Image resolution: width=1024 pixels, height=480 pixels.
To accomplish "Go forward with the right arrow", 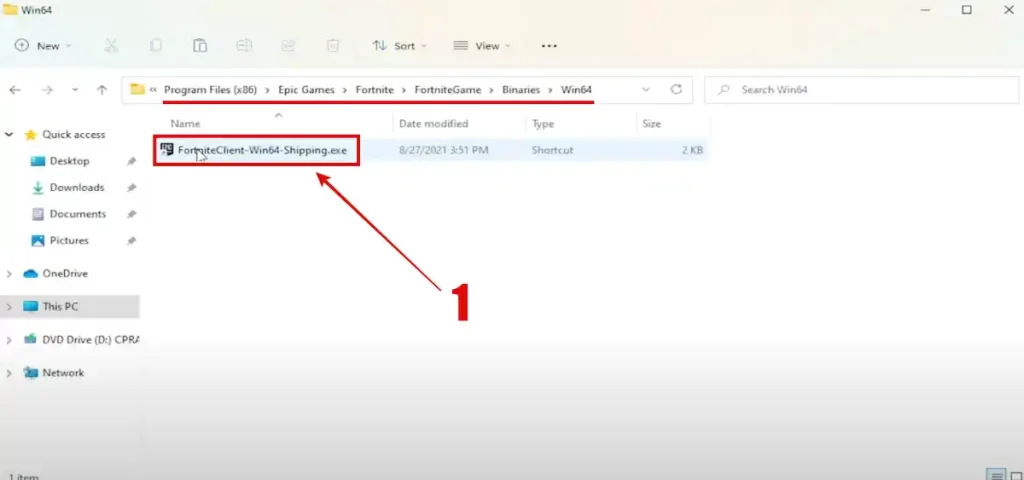I will [x=47, y=90].
